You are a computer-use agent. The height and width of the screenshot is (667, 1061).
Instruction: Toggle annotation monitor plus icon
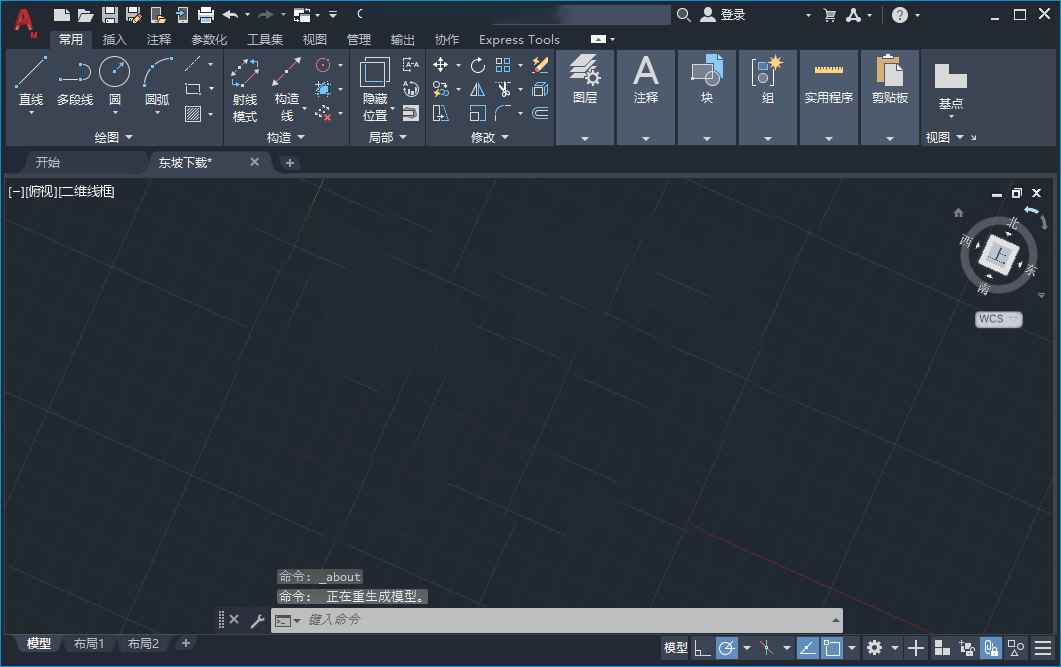916,648
